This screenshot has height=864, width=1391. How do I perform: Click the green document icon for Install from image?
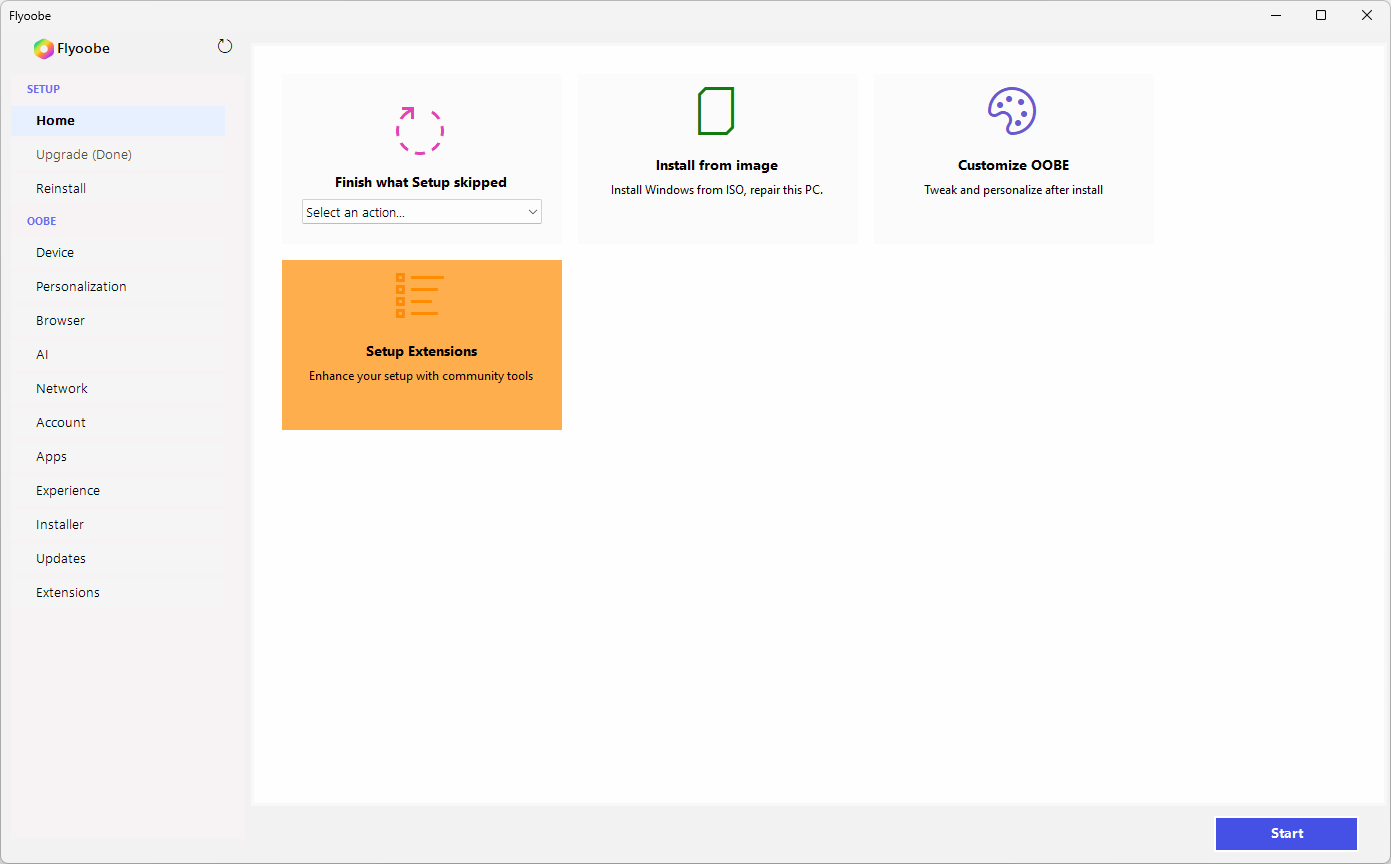coord(716,111)
